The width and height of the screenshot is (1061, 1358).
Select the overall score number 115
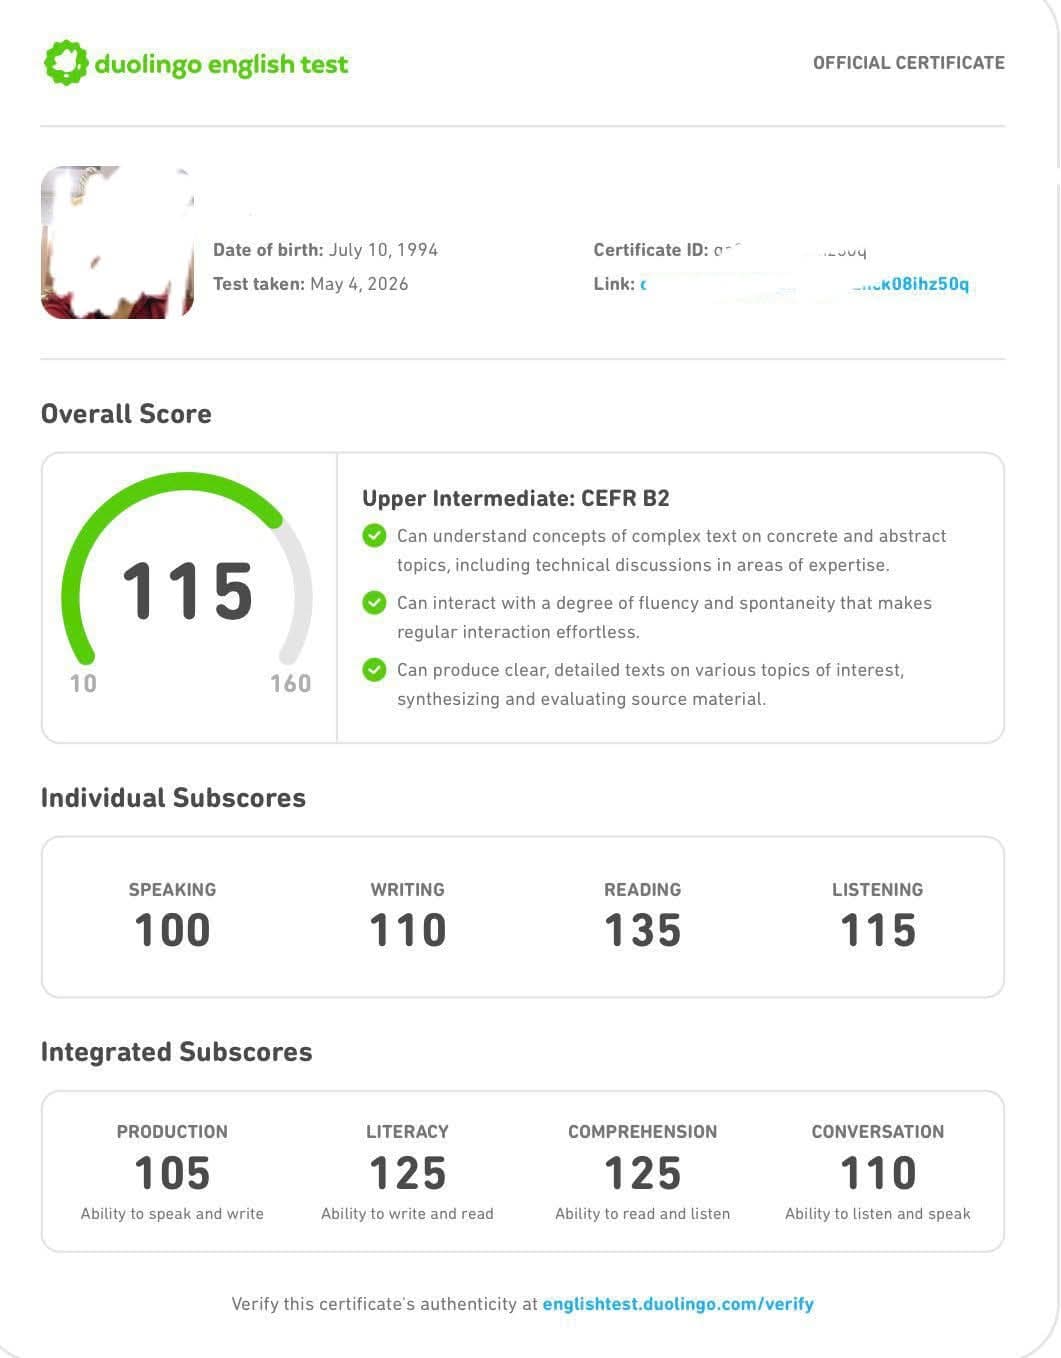[187, 591]
